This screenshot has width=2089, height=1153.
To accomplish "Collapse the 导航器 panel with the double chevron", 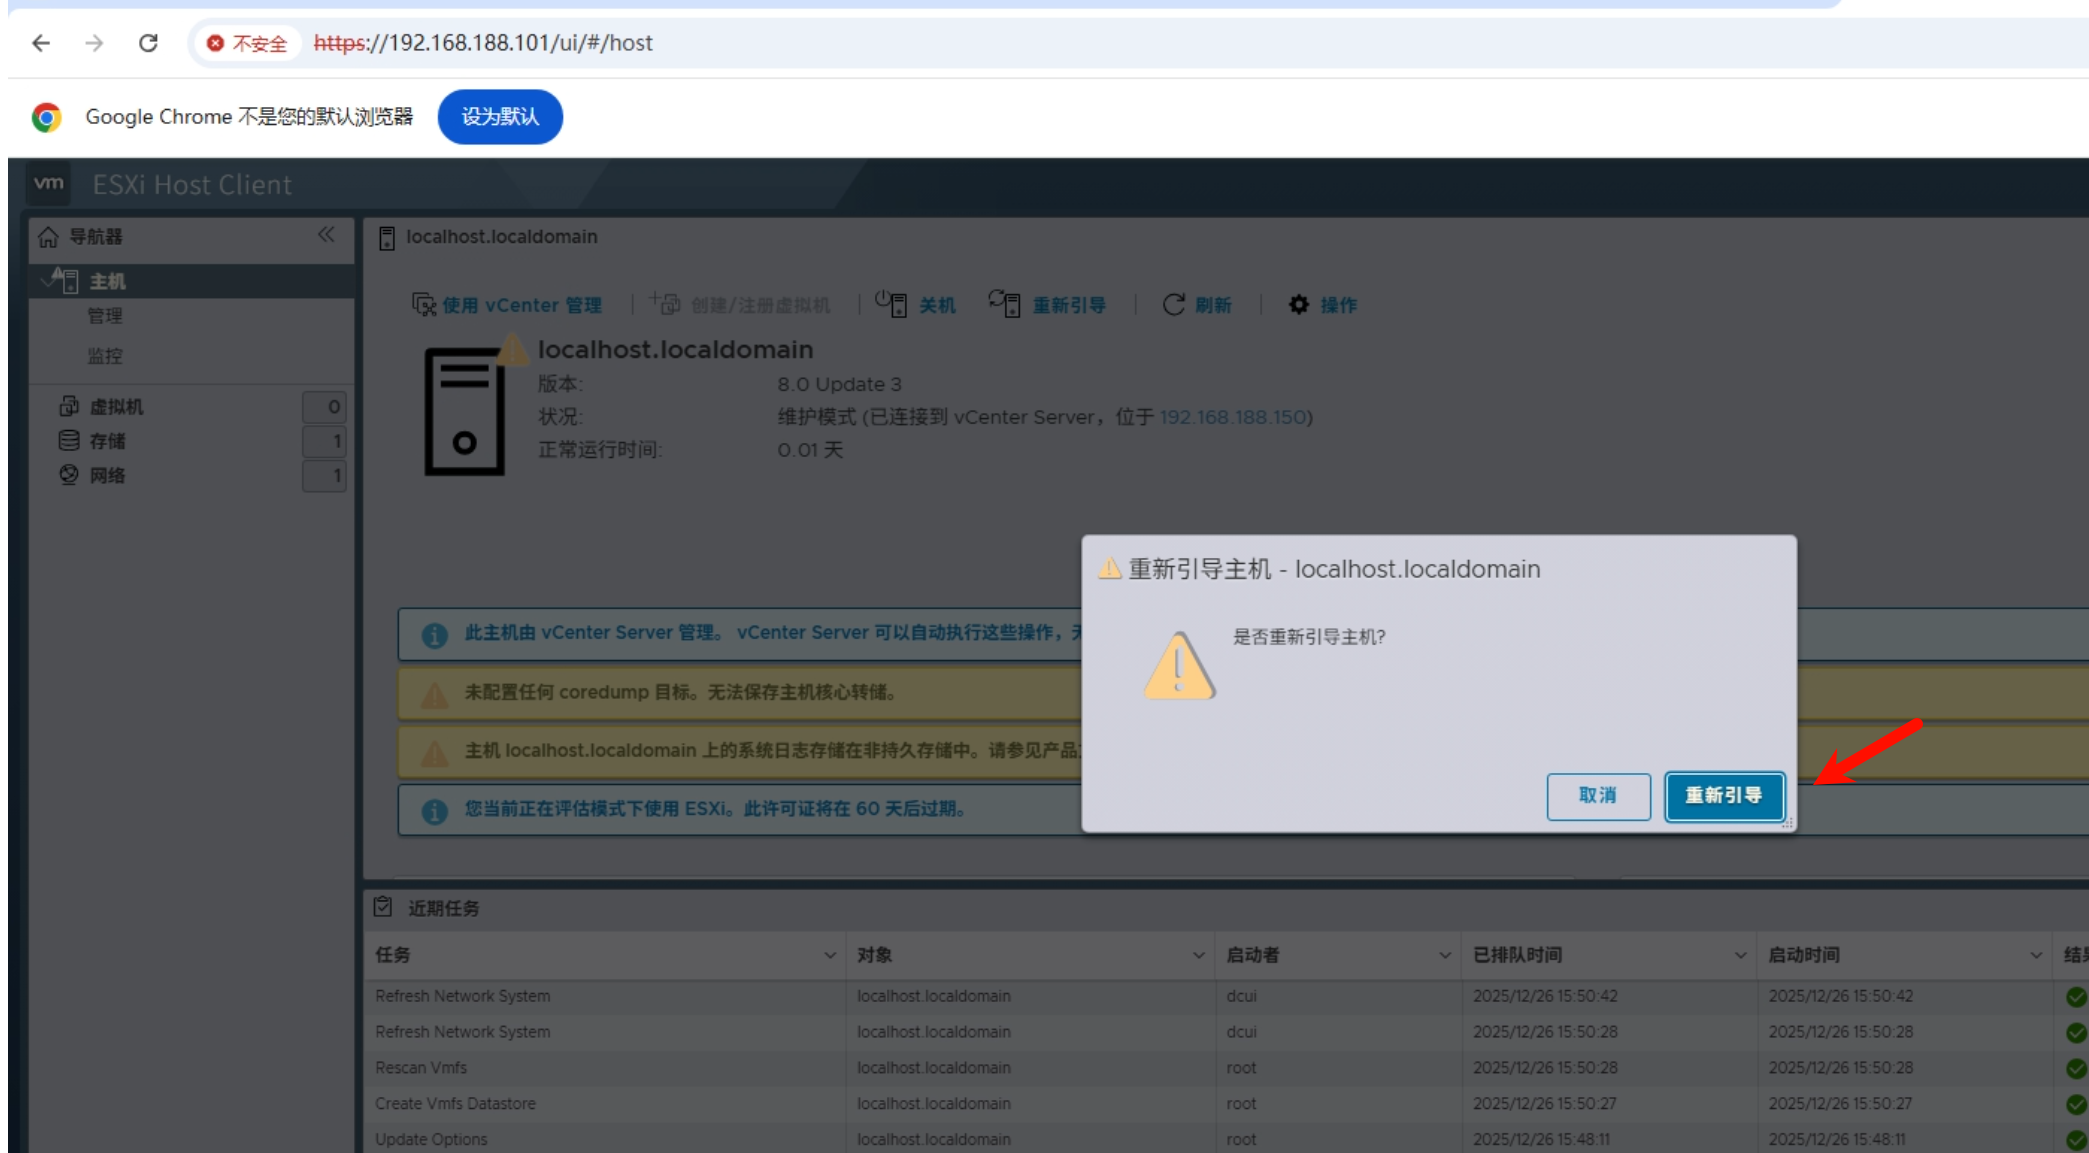I will [x=326, y=235].
